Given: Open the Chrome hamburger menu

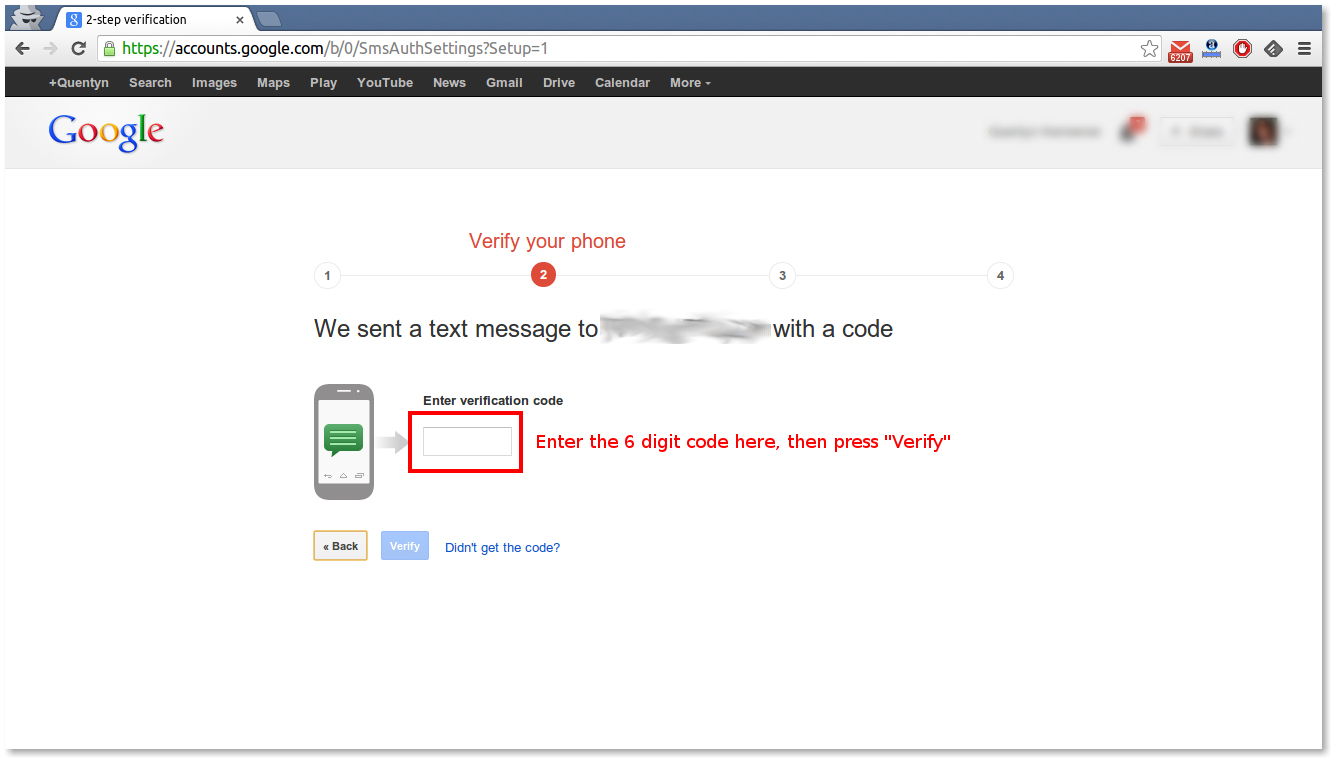Looking at the screenshot, I should (x=1304, y=48).
